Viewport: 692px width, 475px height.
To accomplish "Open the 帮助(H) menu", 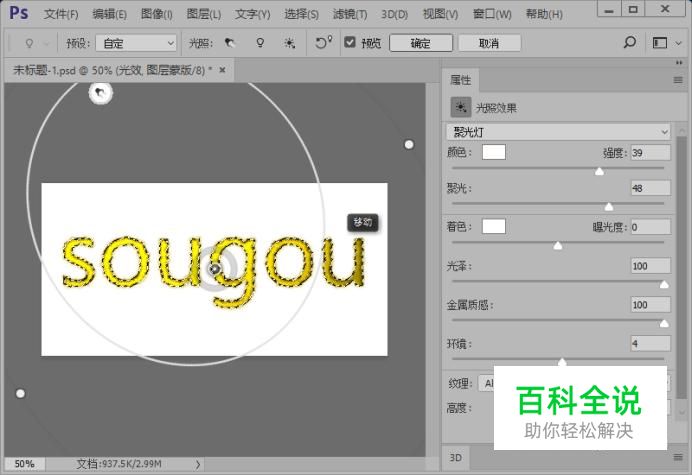I will pyautogui.click(x=544, y=14).
